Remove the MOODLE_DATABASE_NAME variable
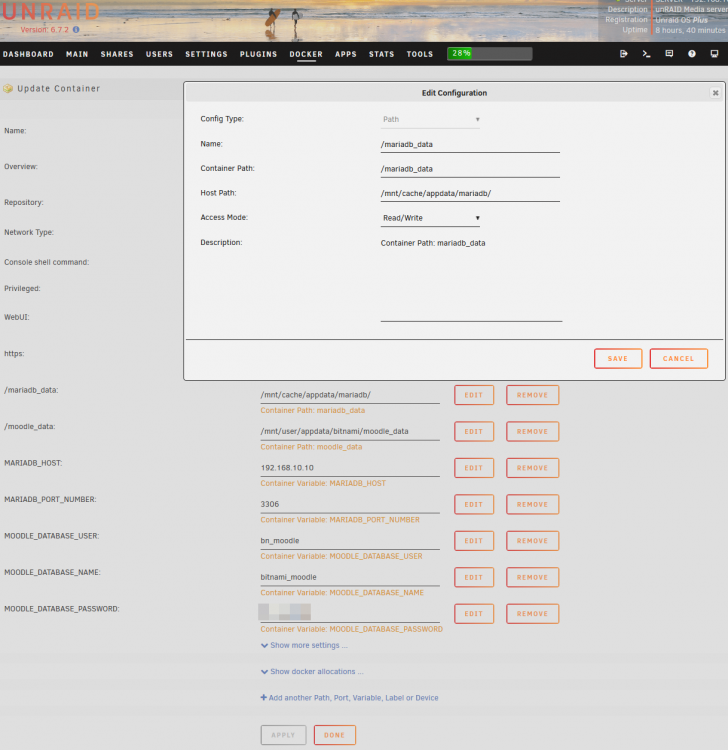Screen dimensions: 728x750 [532, 577]
